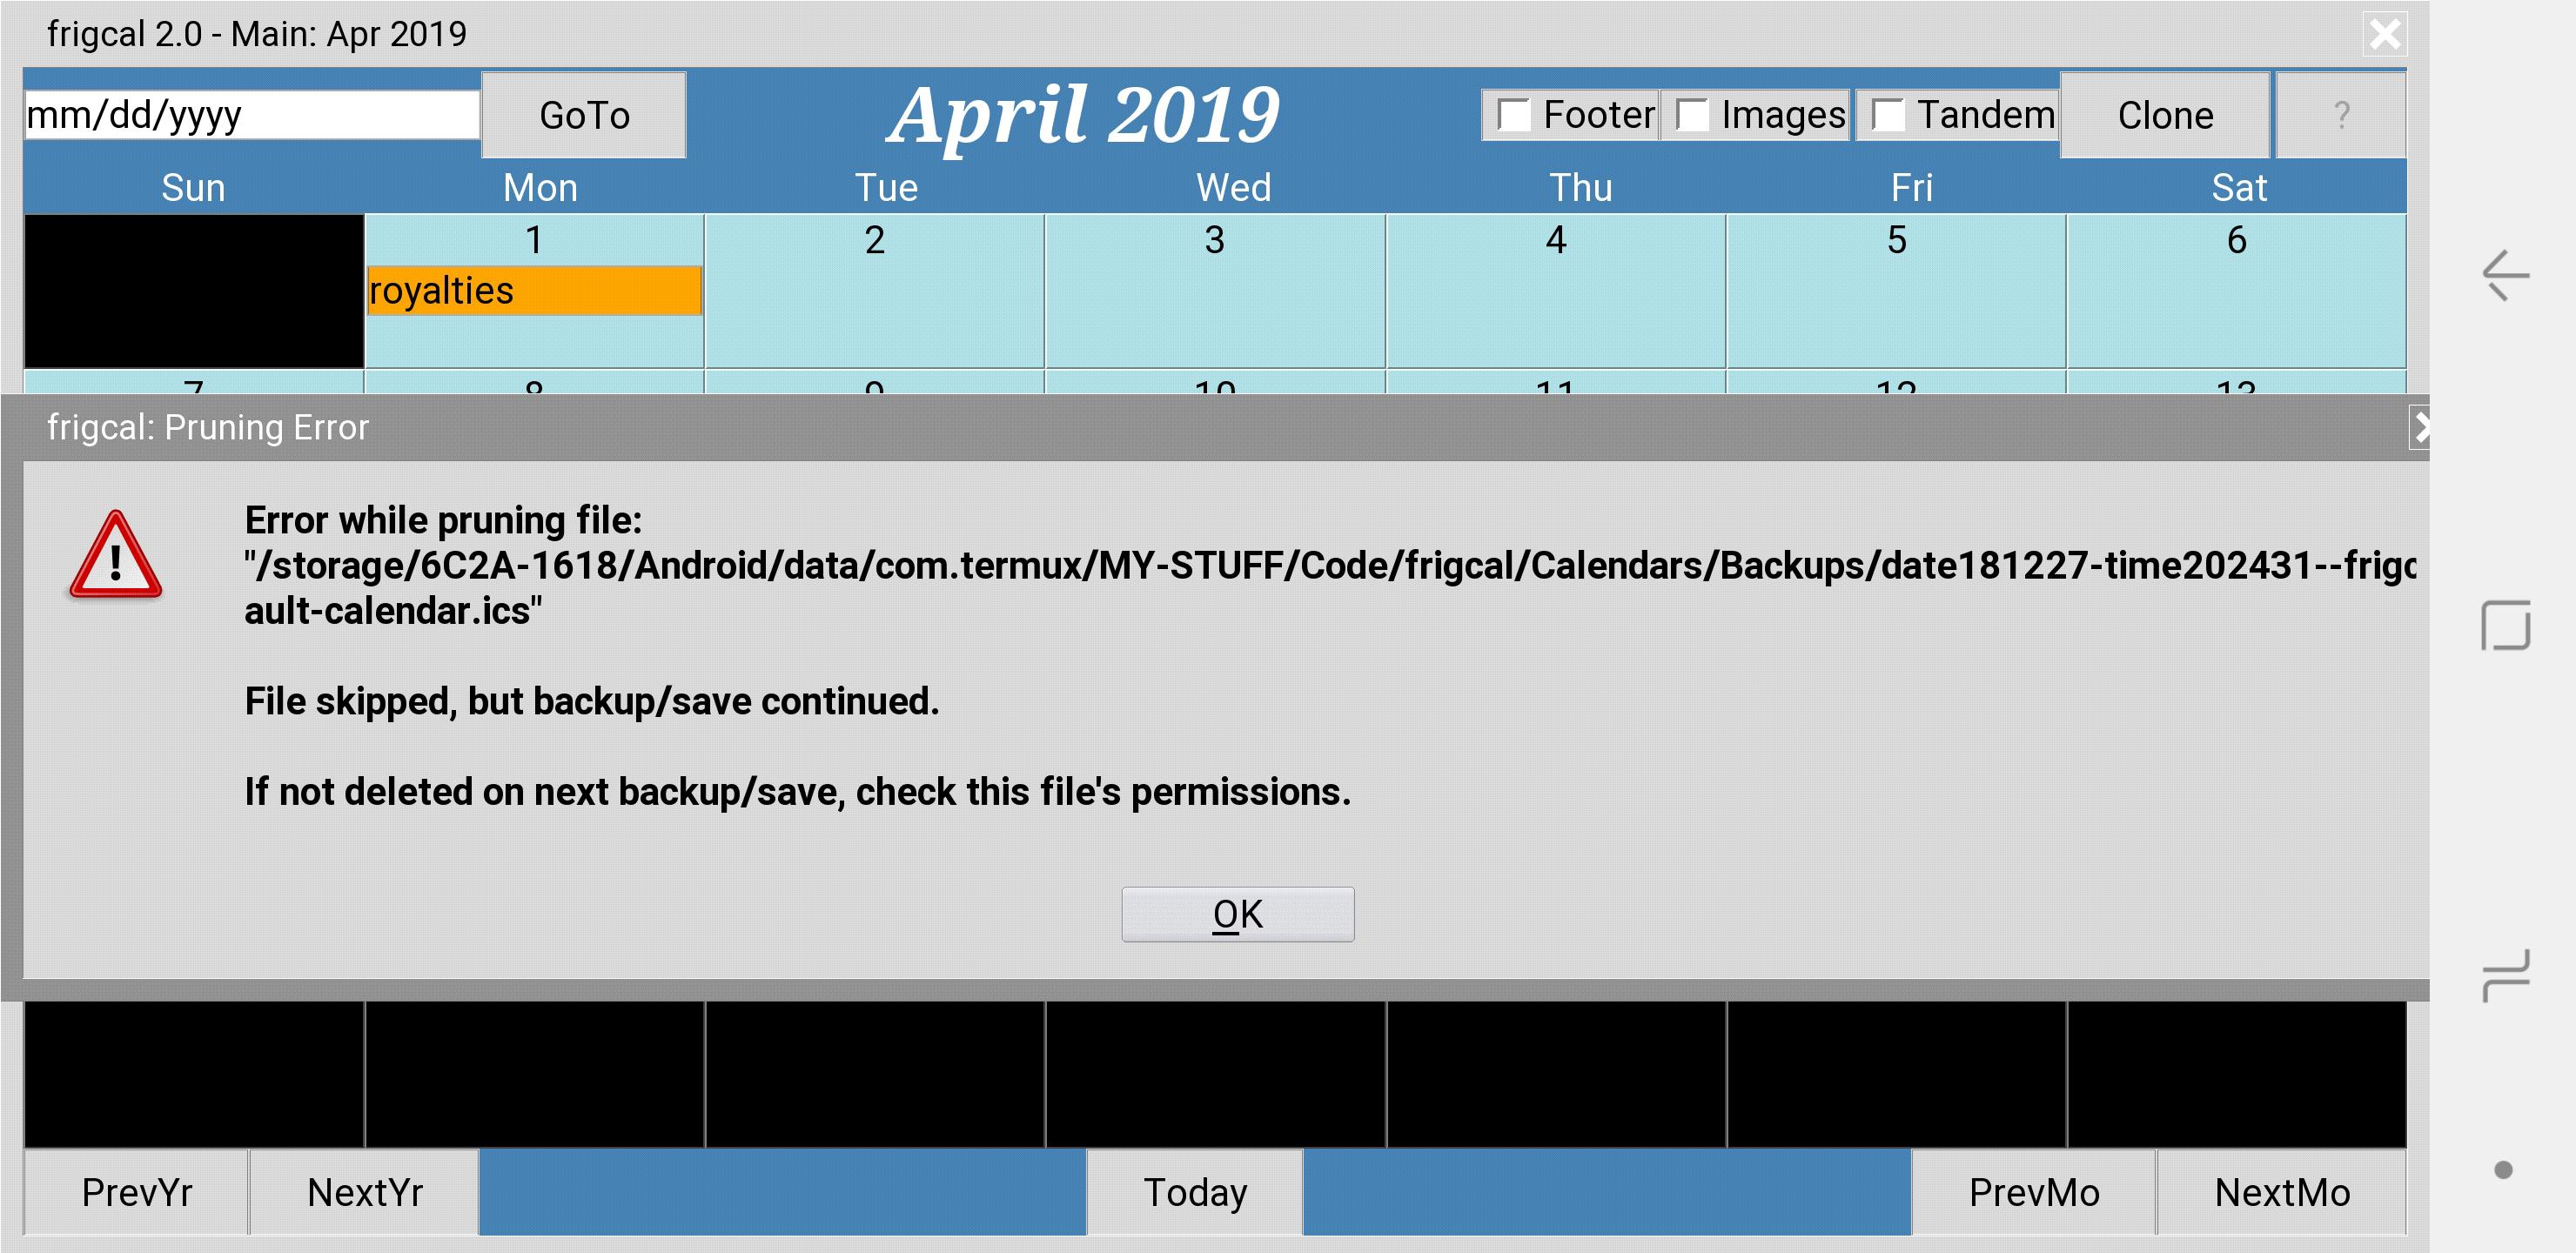Image resolution: width=2576 pixels, height=1253 pixels.
Task: Advance to next month with NextMo
Action: (x=2281, y=1192)
